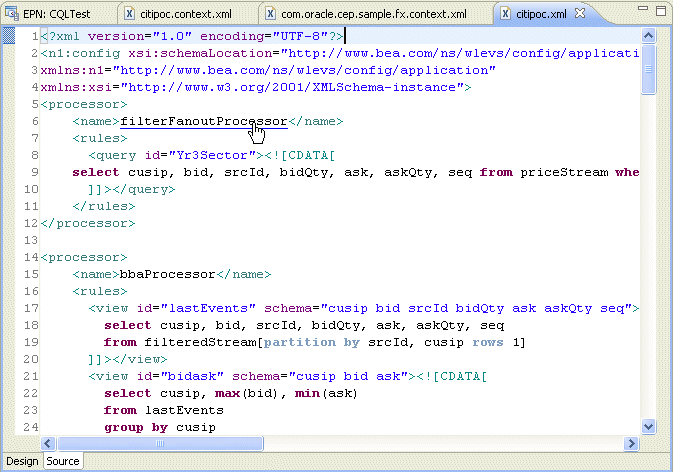Click the horizontal scrollbar thumb
673x472 pixels.
[160, 443]
